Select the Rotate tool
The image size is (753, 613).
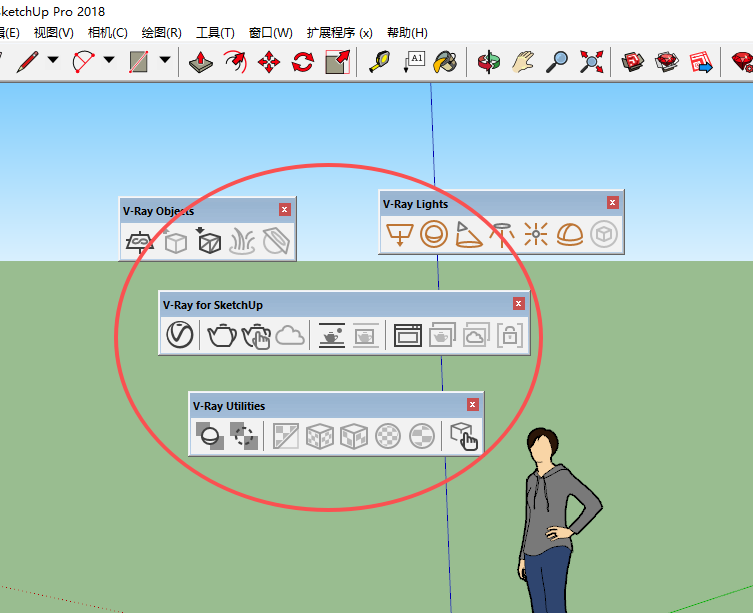point(303,62)
